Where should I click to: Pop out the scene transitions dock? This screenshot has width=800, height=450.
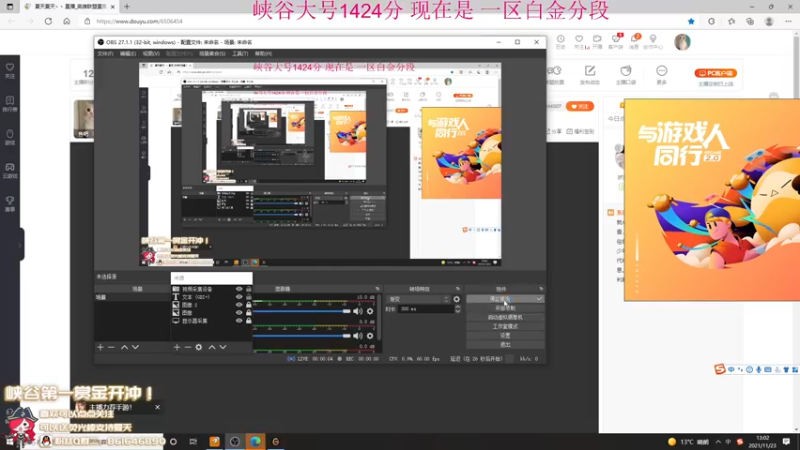tap(458, 289)
